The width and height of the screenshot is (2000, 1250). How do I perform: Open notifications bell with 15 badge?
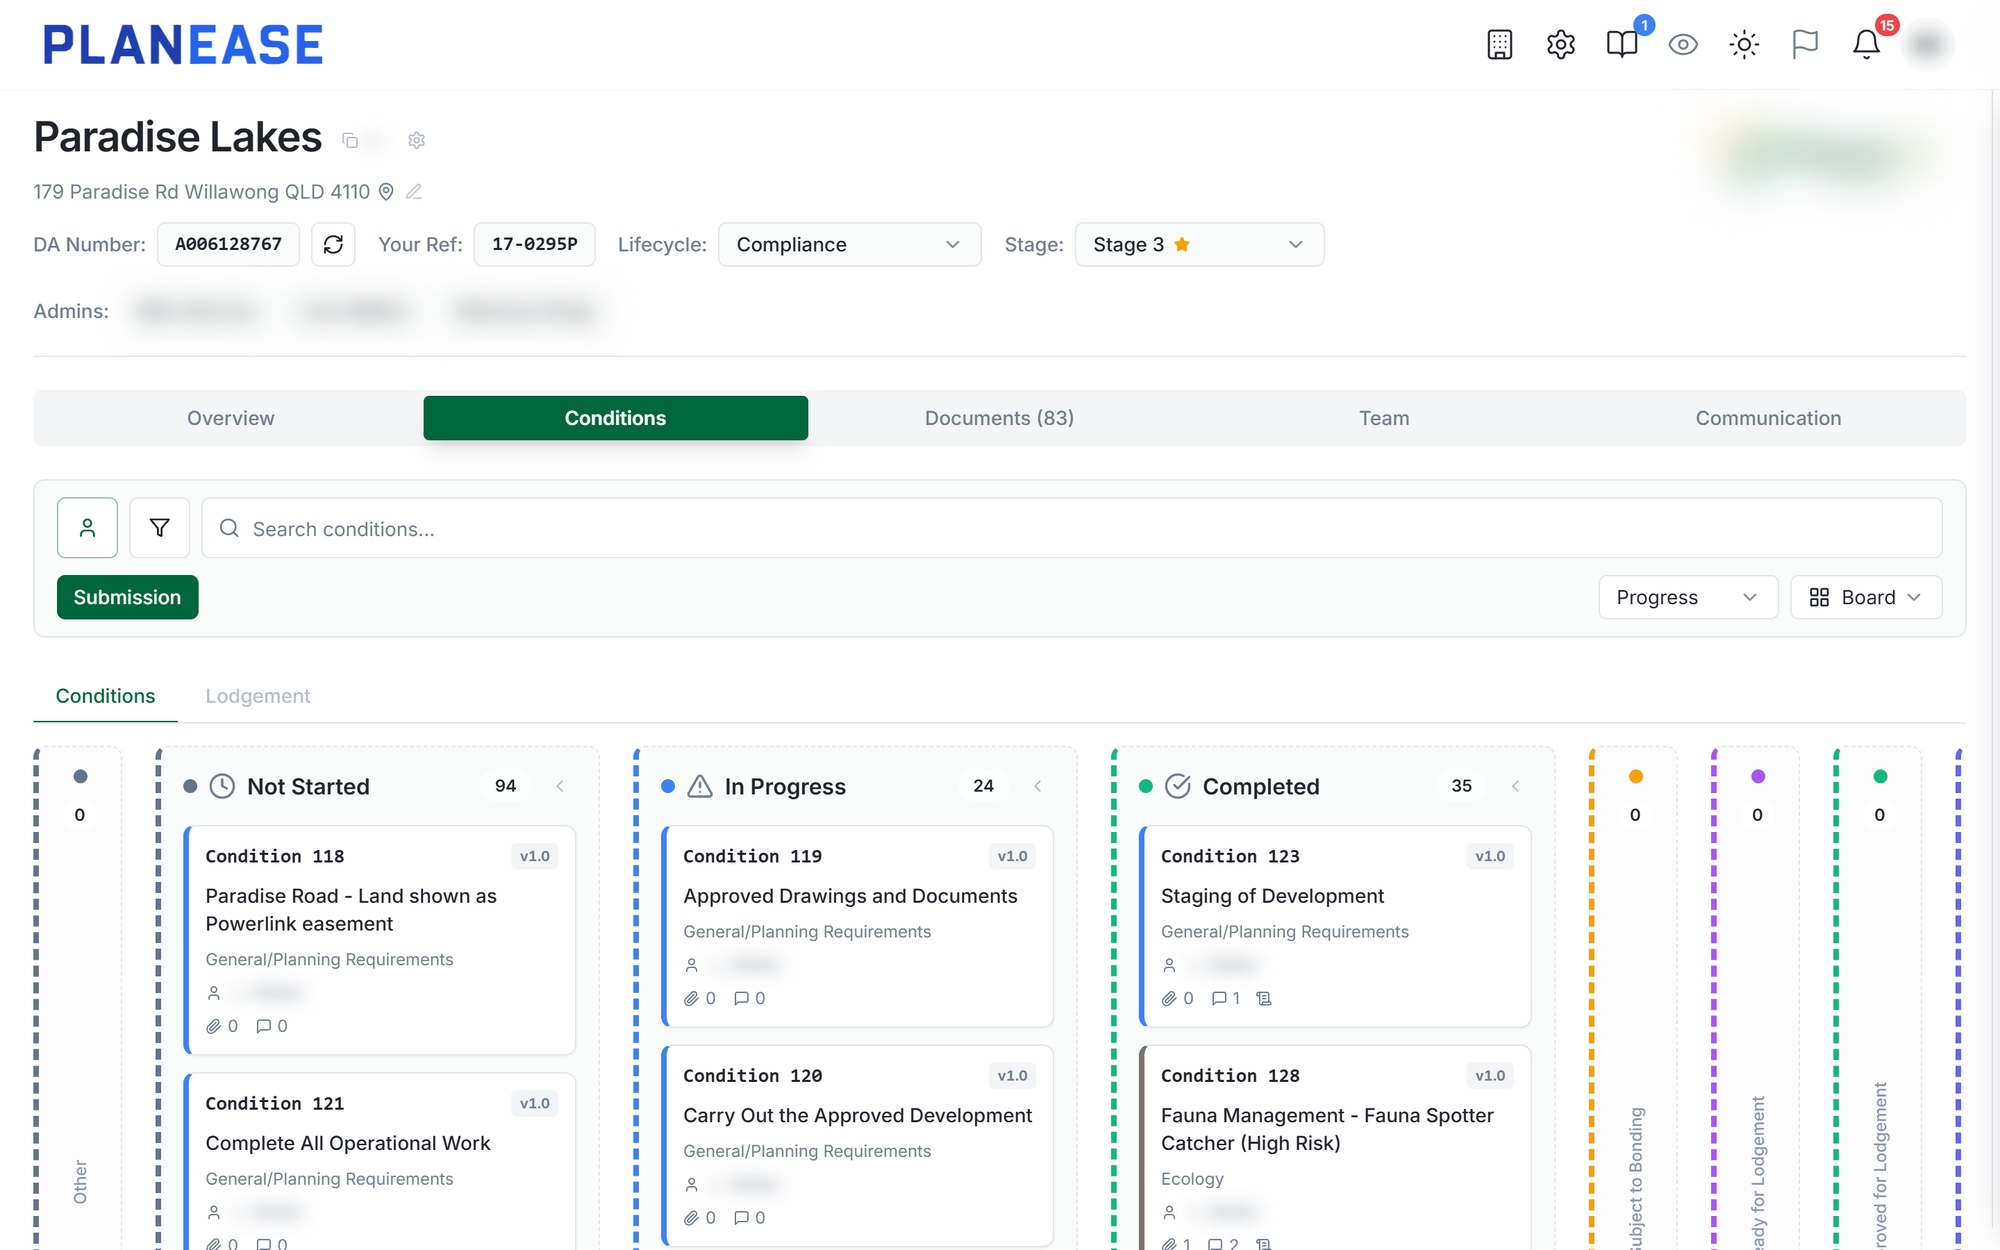point(1866,44)
